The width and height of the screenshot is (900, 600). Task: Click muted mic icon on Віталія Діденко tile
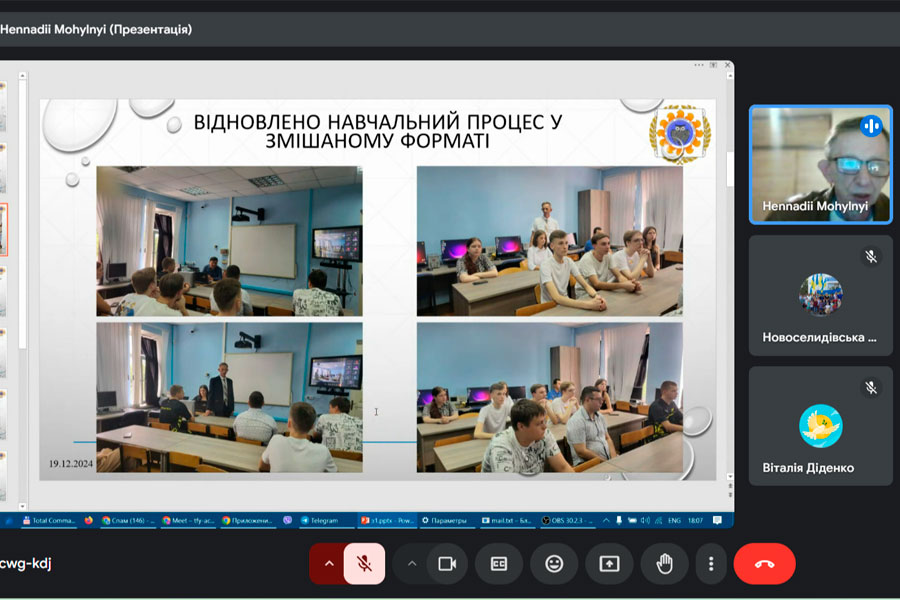(871, 388)
